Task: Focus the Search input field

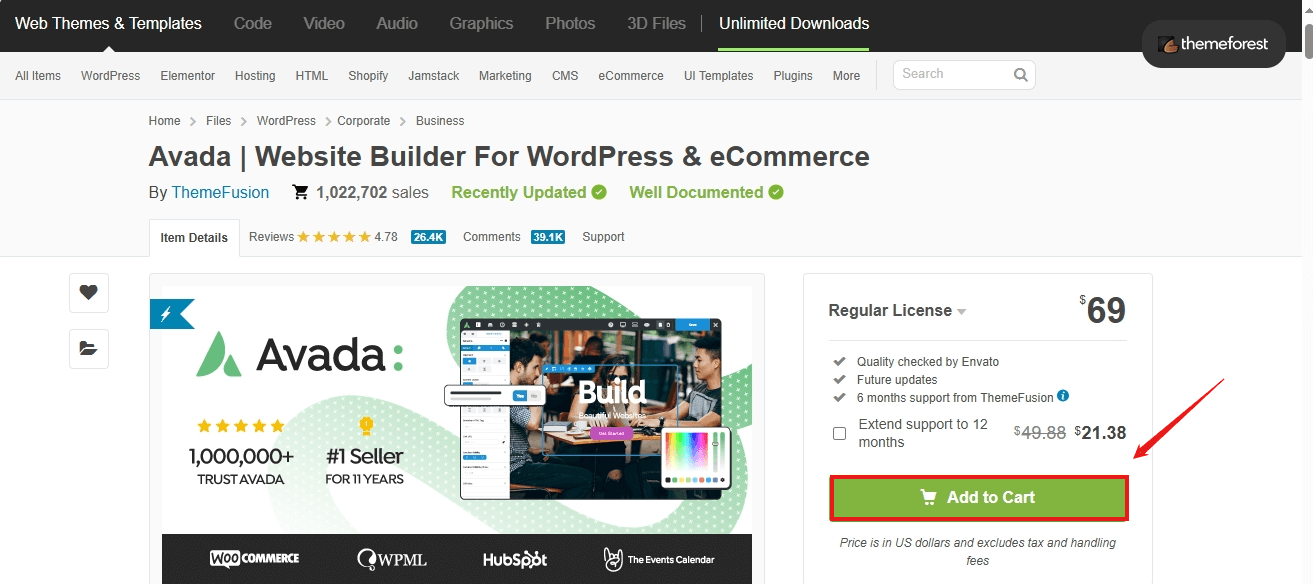Action: tap(952, 74)
